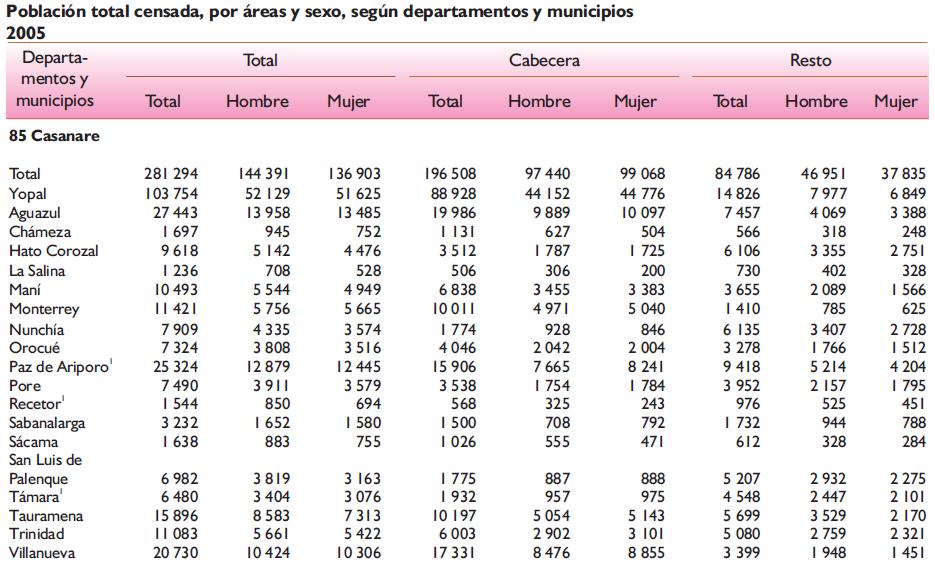Select Villanueva total 20 730
Image resolution: width=935 pixels, height=576 pixels.
(175, 553)
